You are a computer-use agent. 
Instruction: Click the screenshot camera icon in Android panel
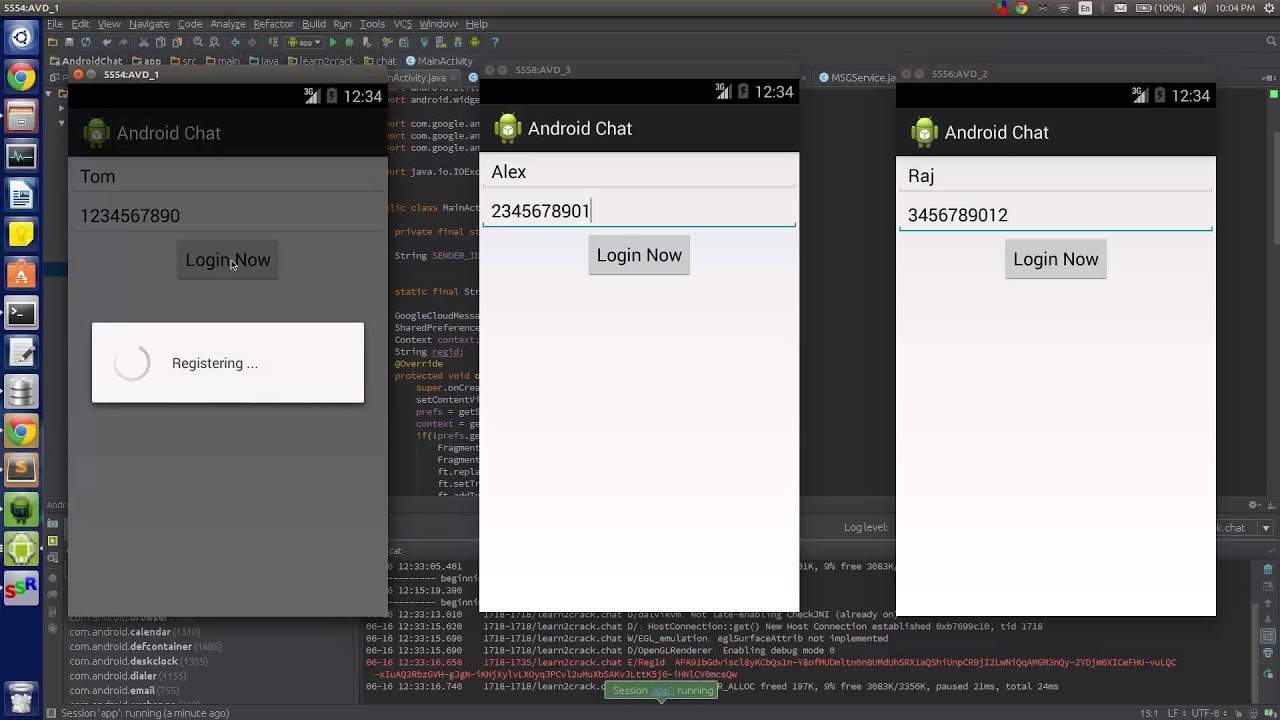52,523
